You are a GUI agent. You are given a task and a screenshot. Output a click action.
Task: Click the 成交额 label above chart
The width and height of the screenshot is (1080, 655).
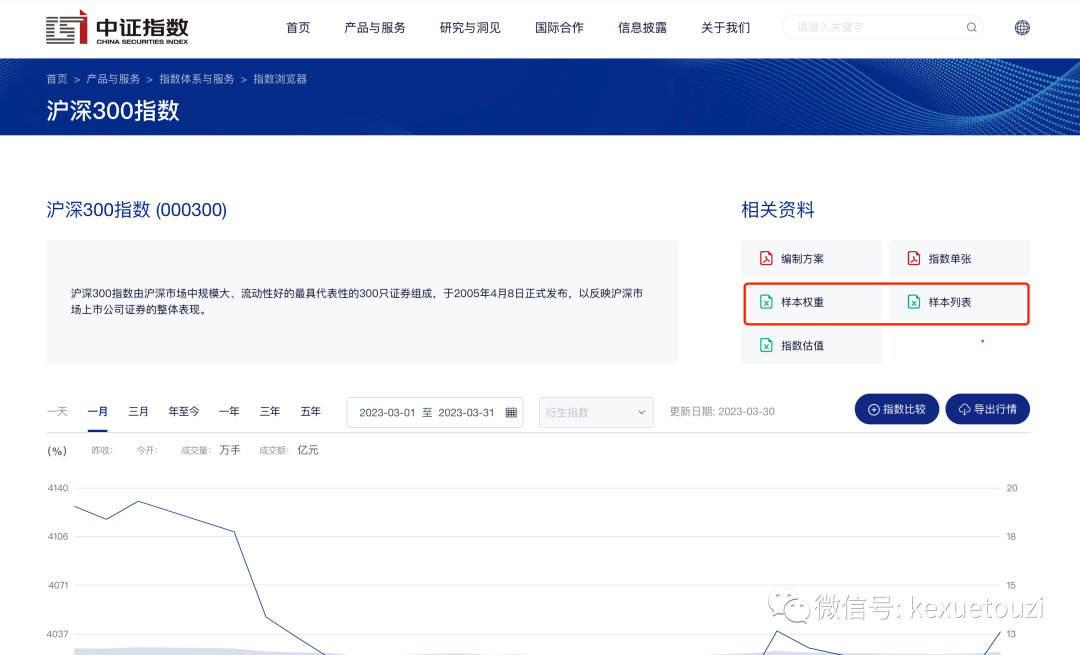274,450
